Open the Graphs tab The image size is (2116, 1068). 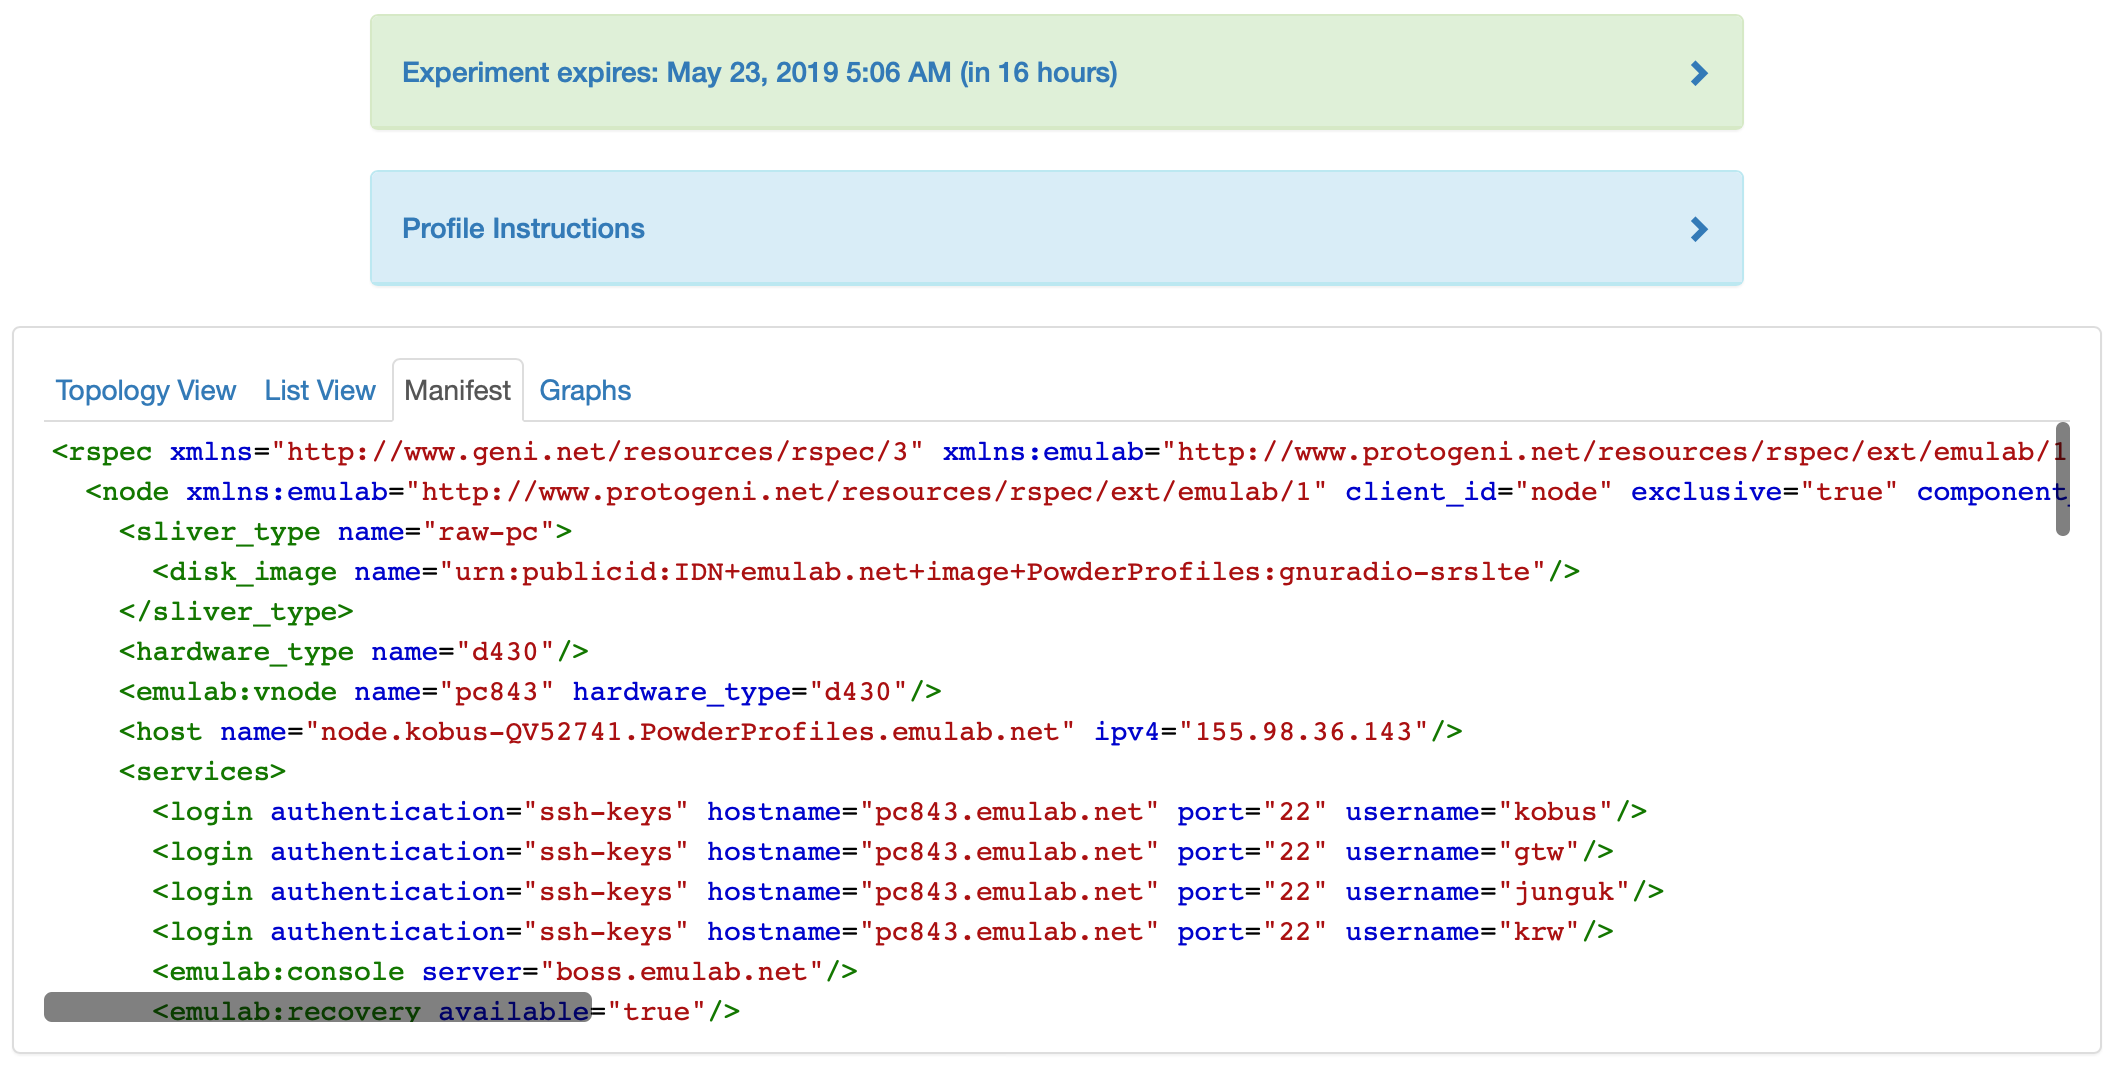point(585,391)
